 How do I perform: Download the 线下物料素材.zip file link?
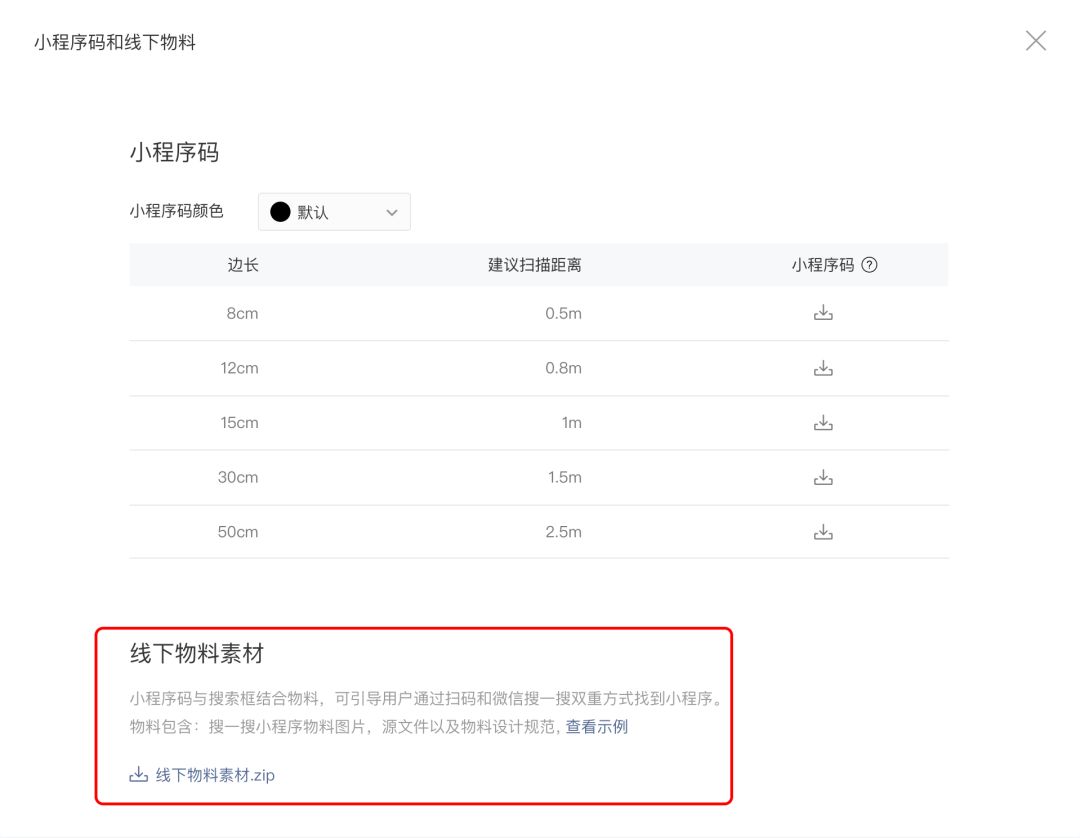[215, 775]
